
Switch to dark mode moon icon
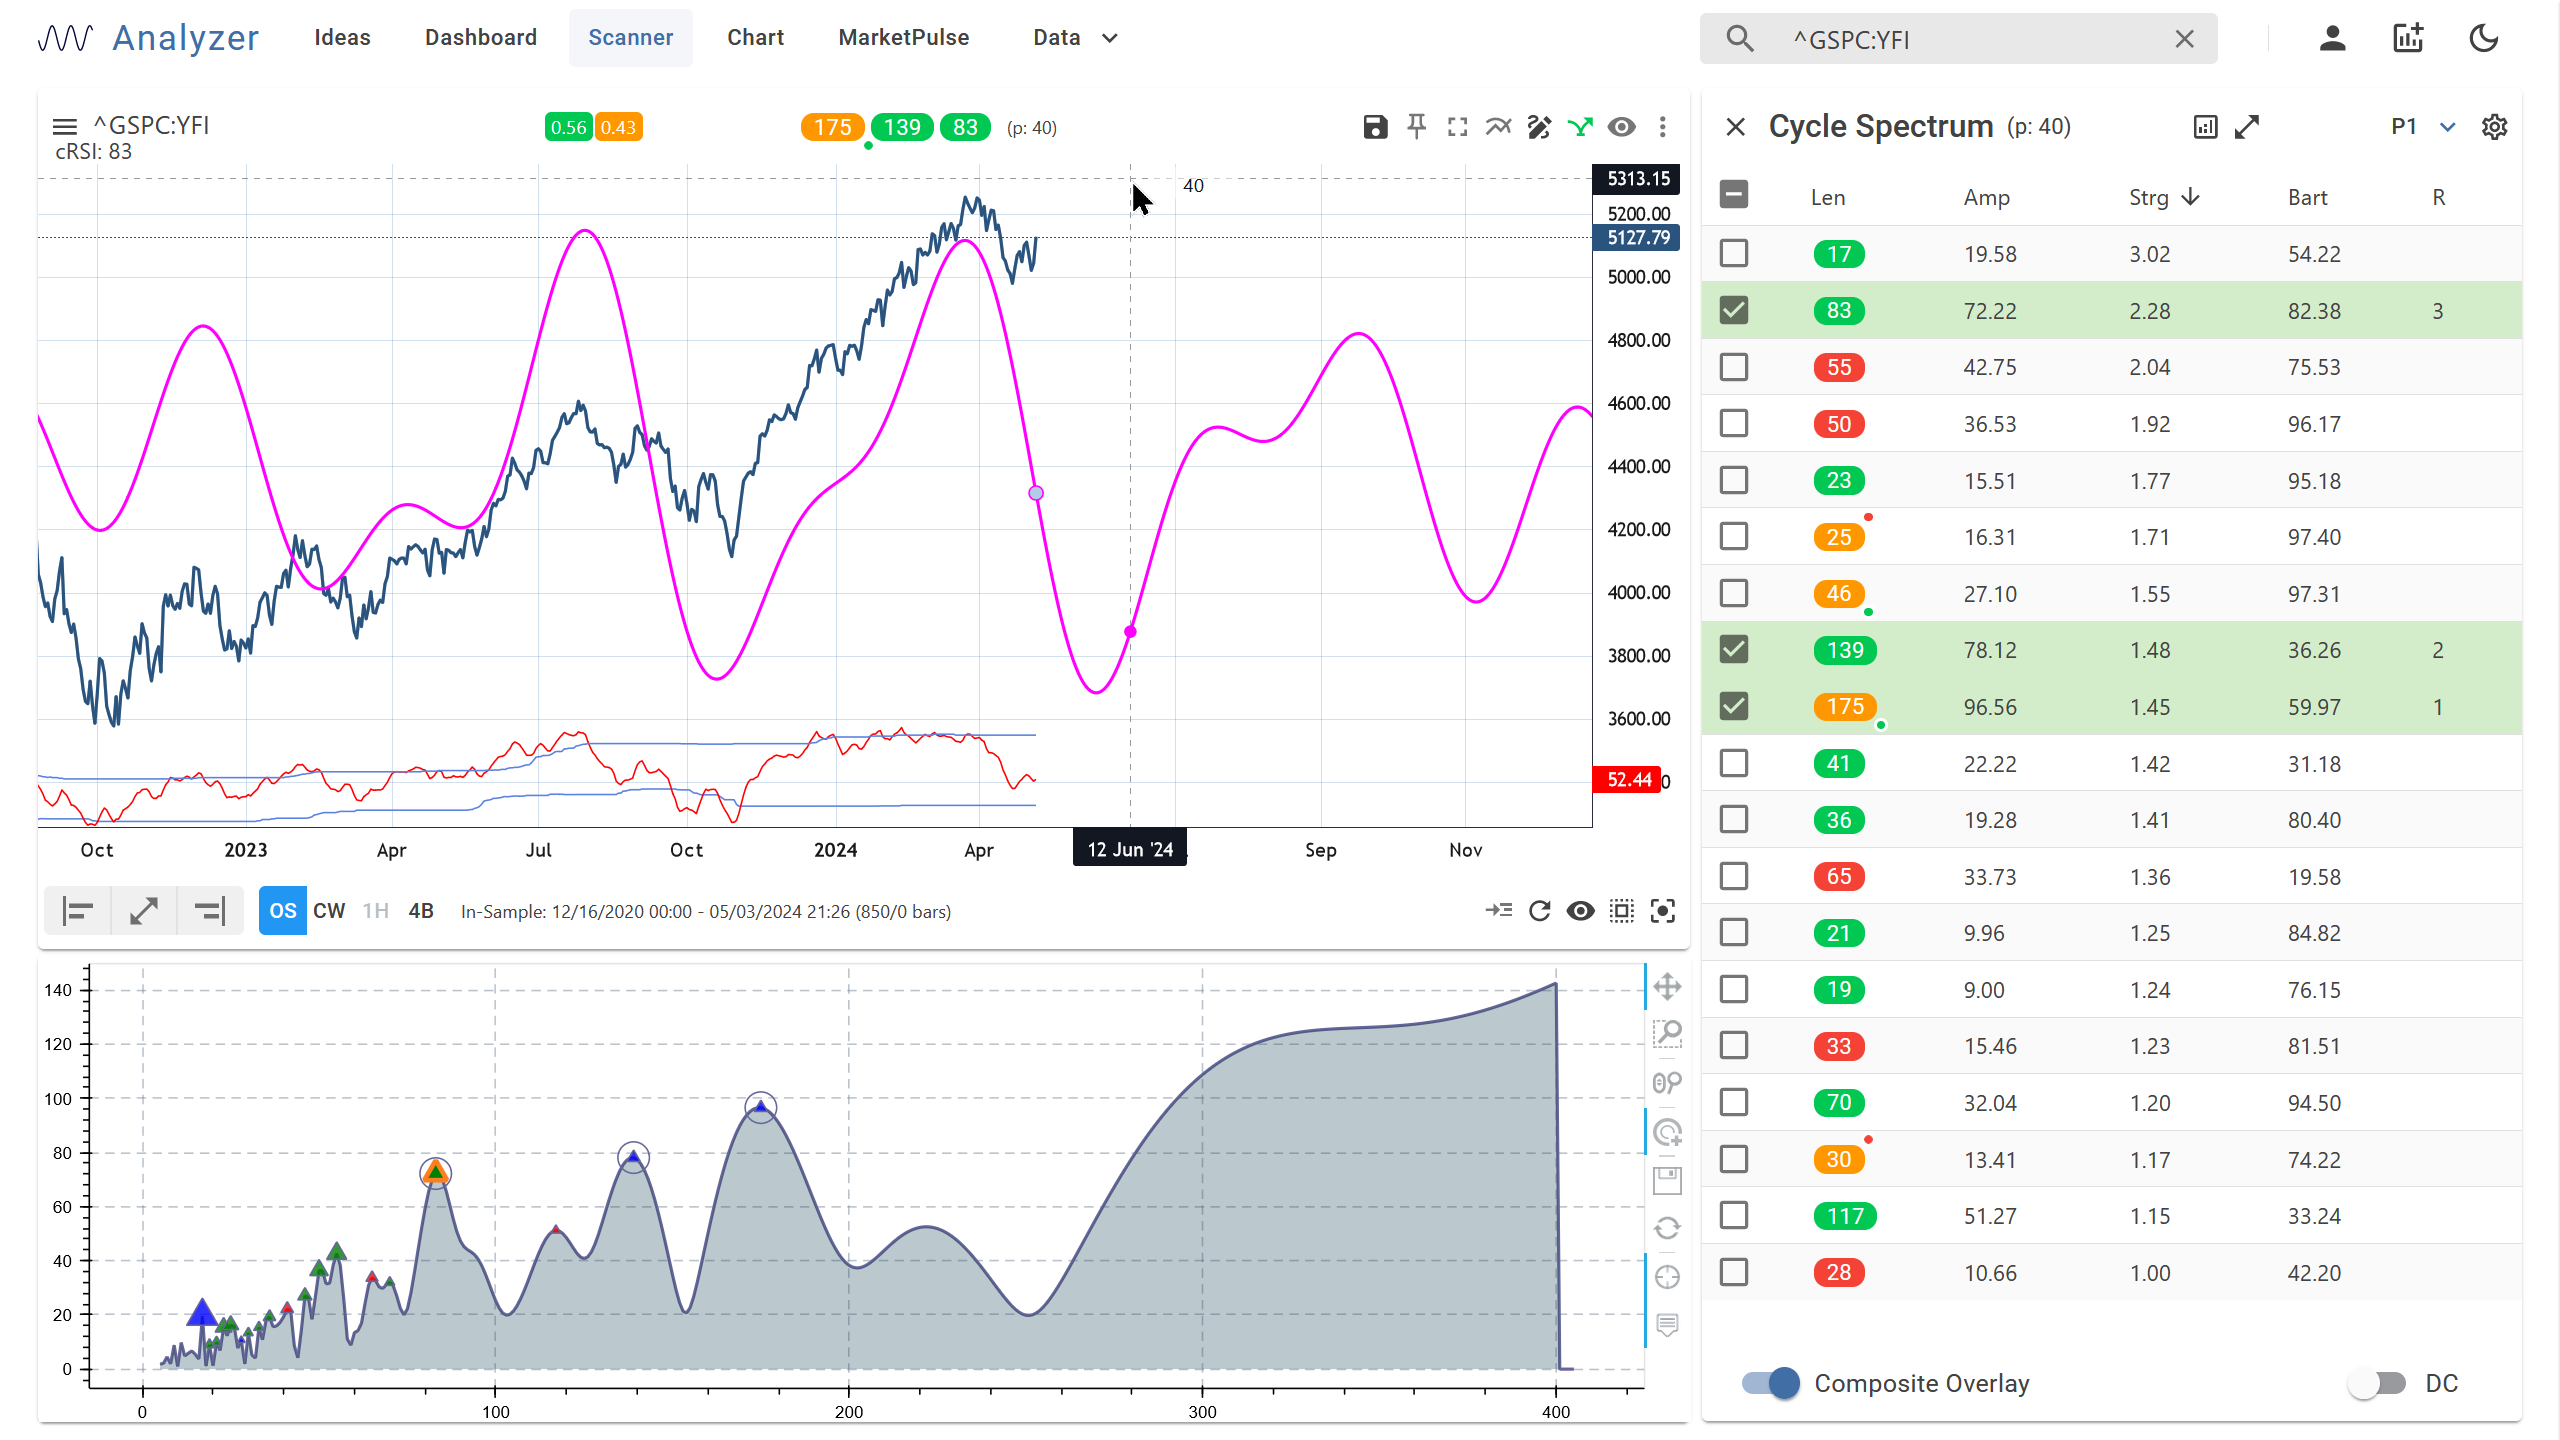click(x=2483, y=39)
